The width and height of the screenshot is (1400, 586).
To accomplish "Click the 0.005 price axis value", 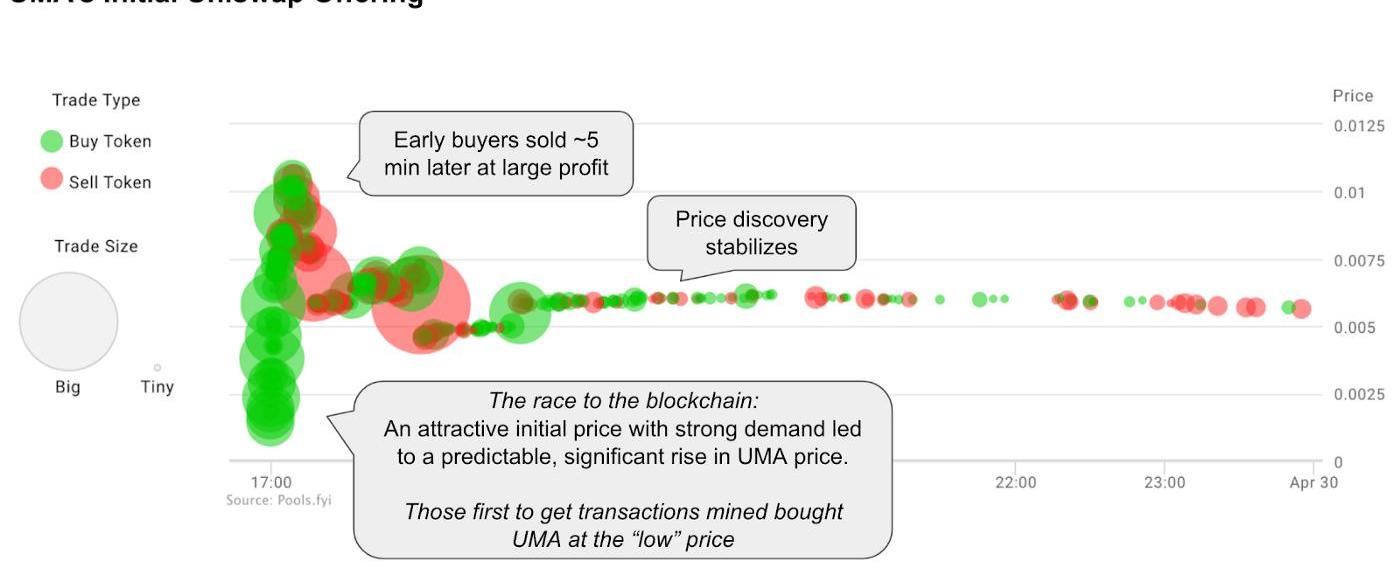I will [x=1354, y=328].
